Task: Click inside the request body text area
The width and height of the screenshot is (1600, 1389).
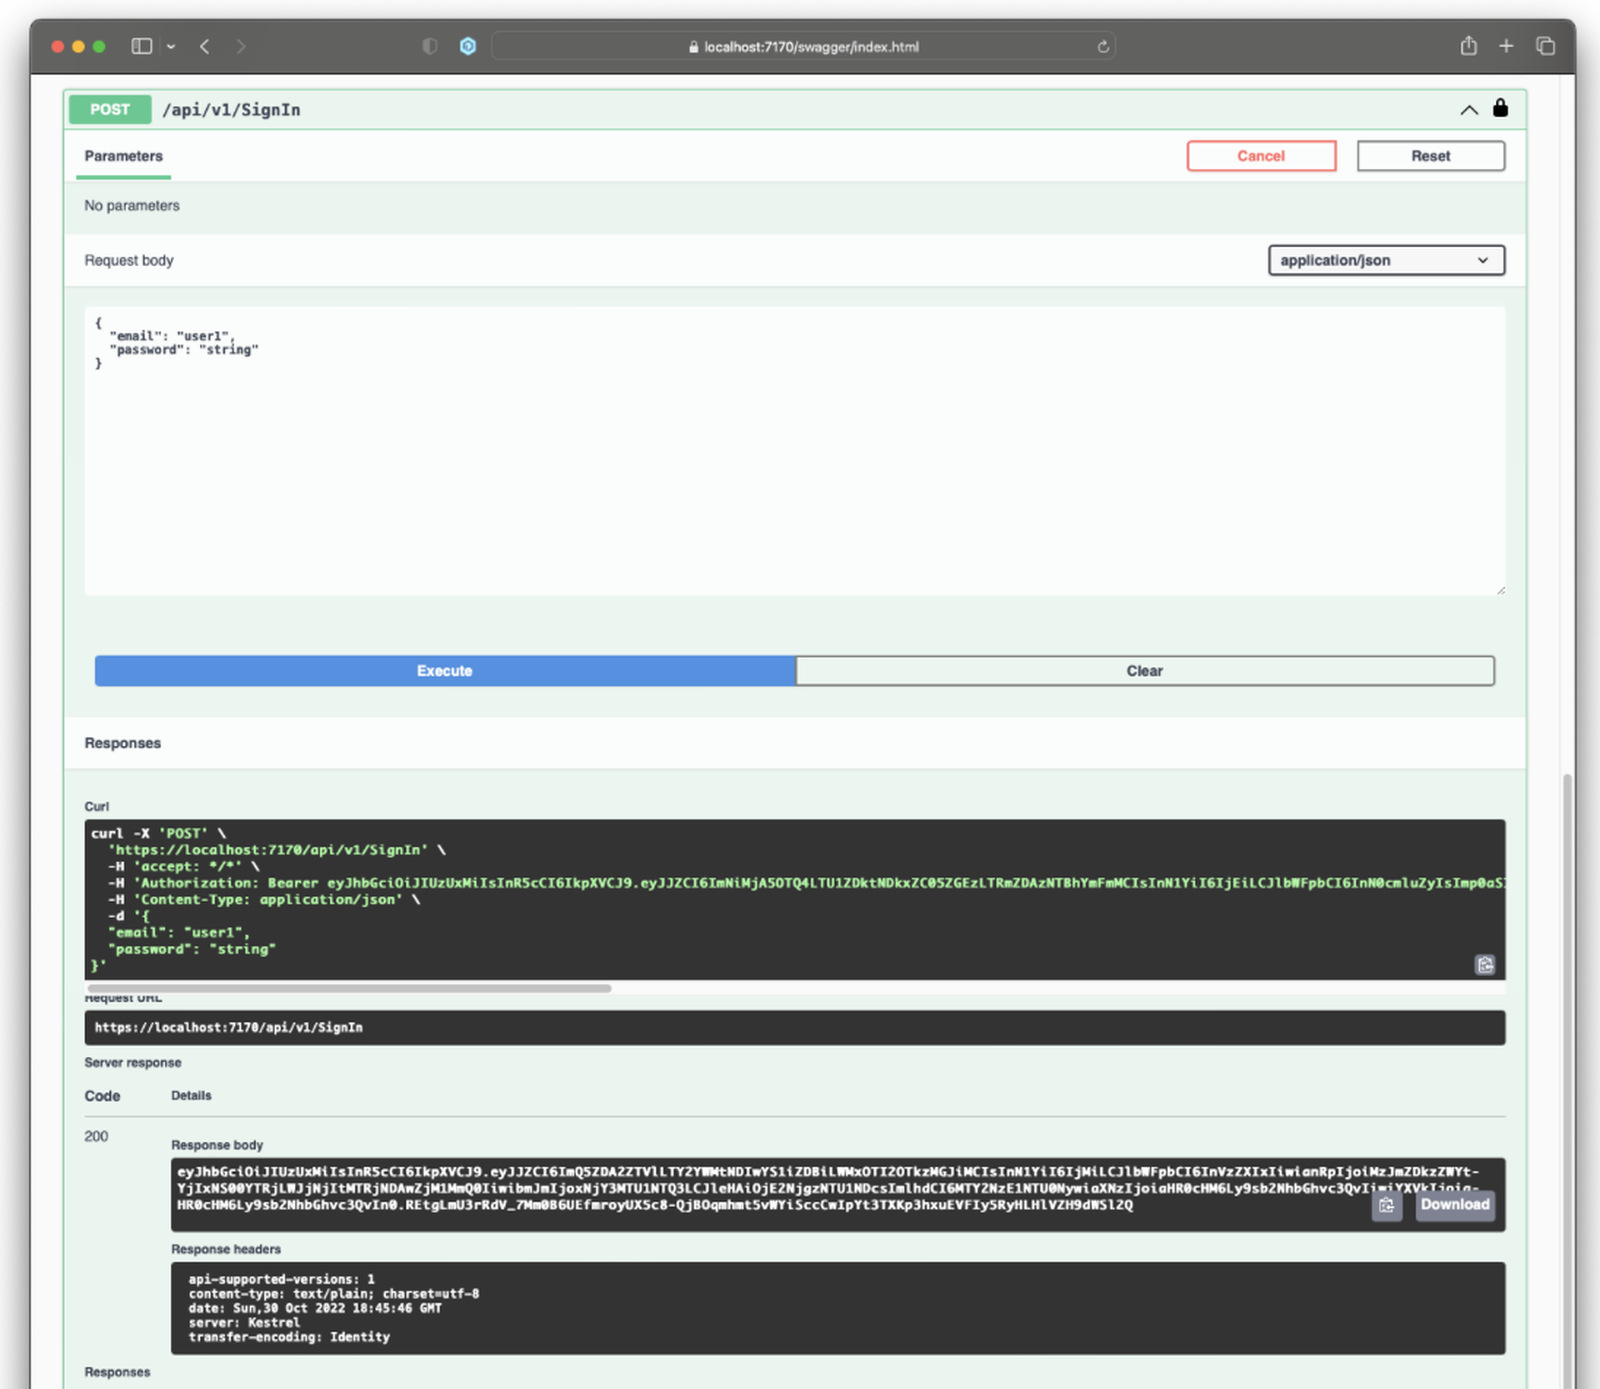Action: point(795,451)
